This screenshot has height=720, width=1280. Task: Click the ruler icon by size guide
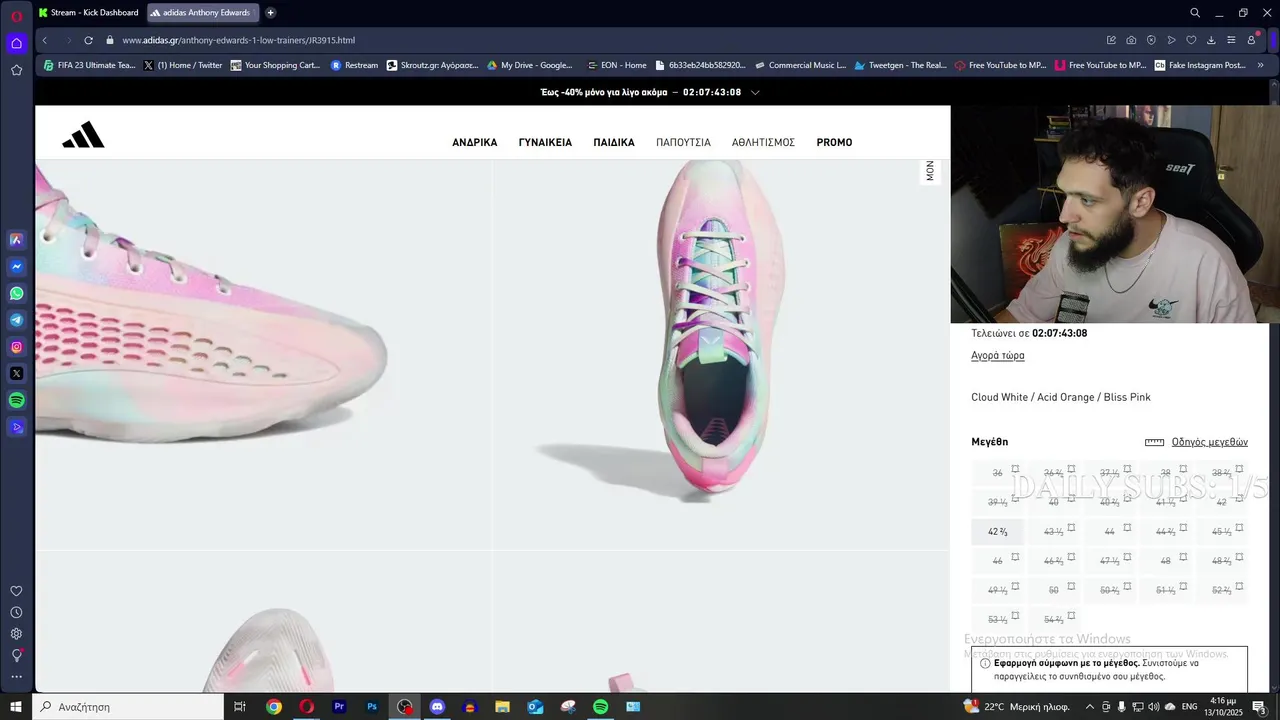point(1154,442)
